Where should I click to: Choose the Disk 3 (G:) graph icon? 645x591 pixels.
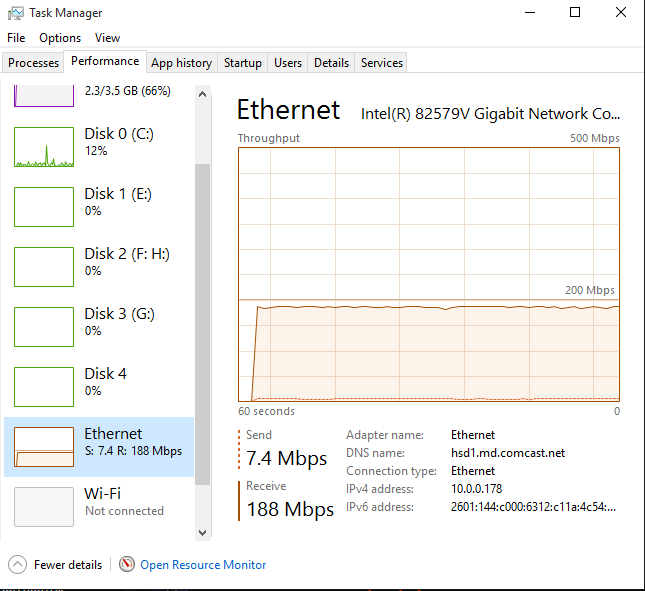click(44, 327)
